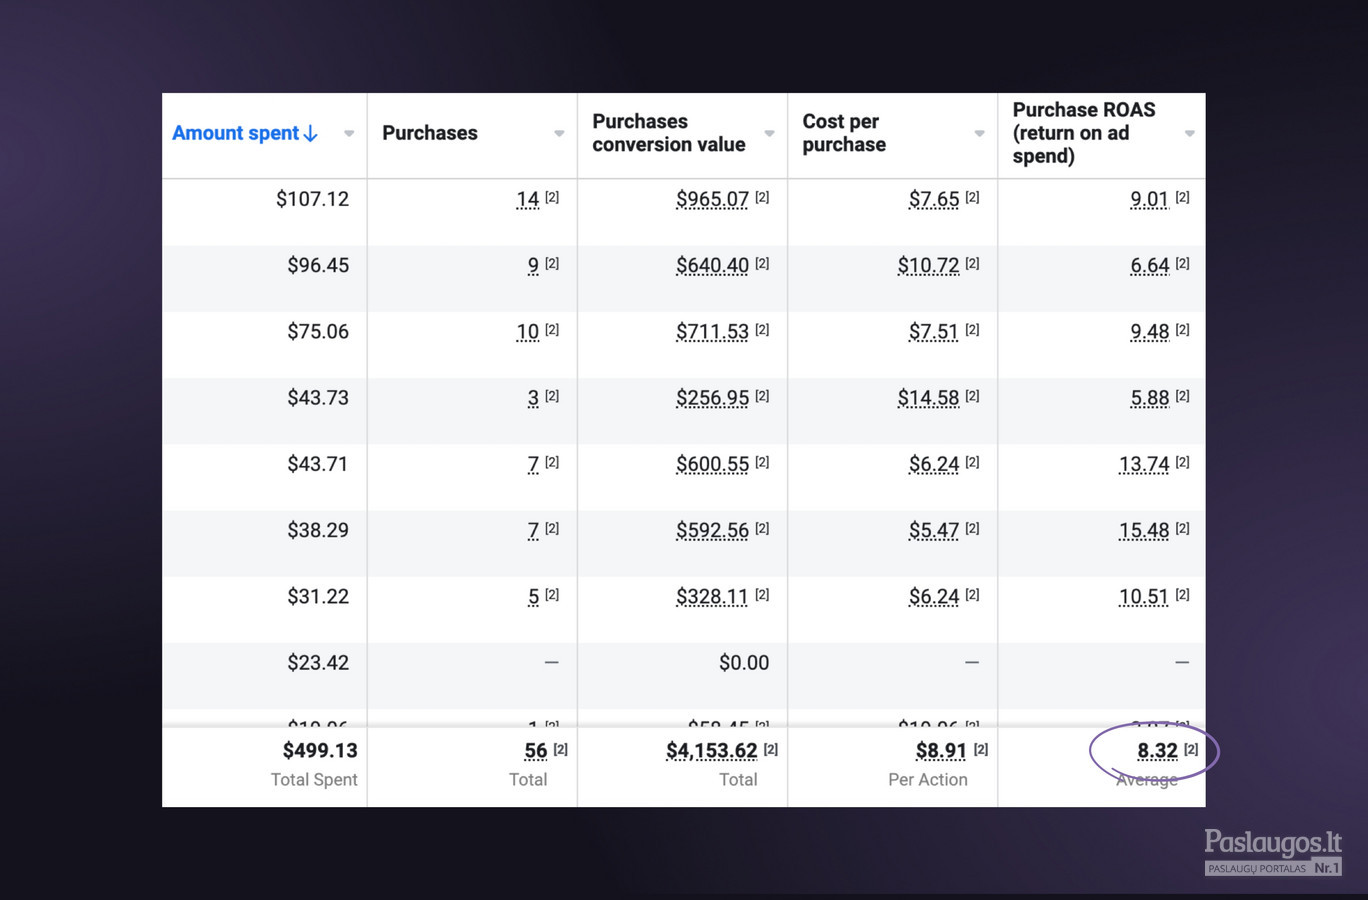
Task: Open the $600.55 conversion value link
Action: coord(712,464)
